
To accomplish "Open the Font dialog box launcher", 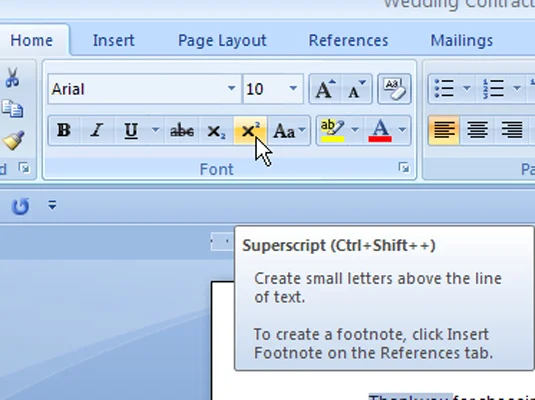I will pyautogui.click(x=405, y=168).
